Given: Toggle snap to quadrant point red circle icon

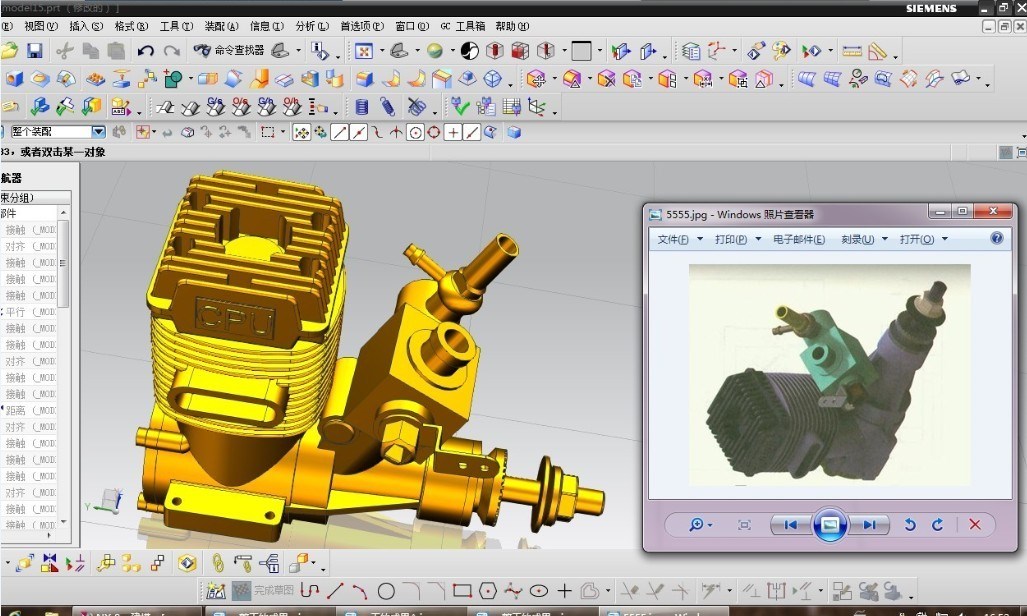Looking at the screenshot, I should [x=433, y=132].
